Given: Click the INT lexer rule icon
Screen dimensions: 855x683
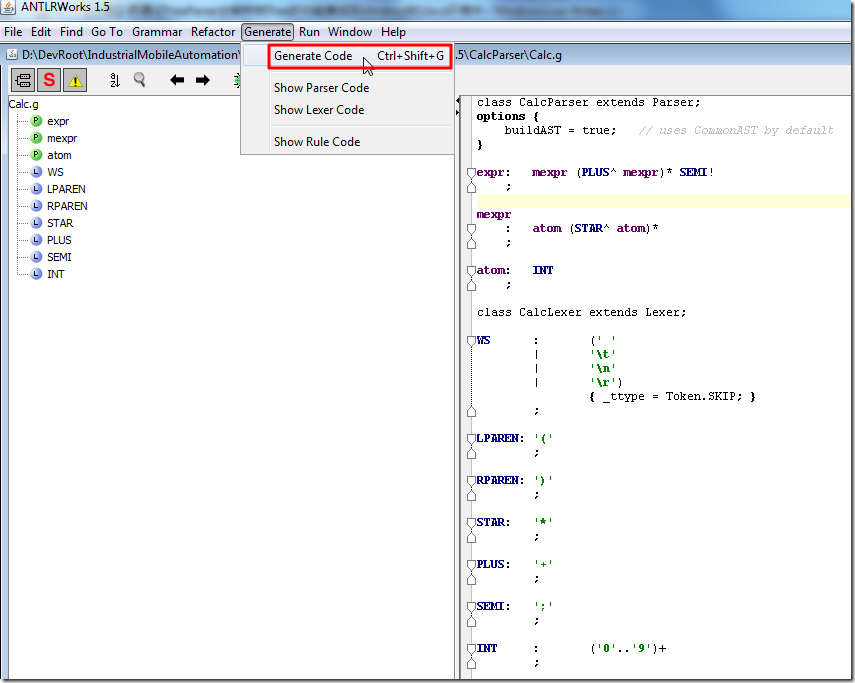Looking at the screenshot, I should (37, 274).
